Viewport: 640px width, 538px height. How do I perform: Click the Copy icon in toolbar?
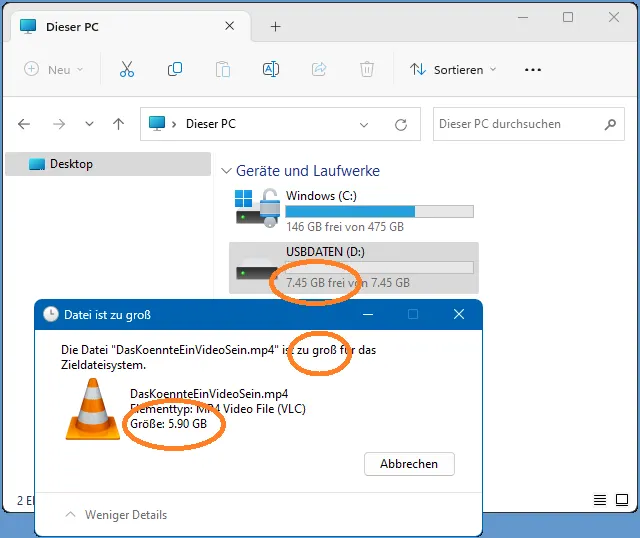(175, 69)
